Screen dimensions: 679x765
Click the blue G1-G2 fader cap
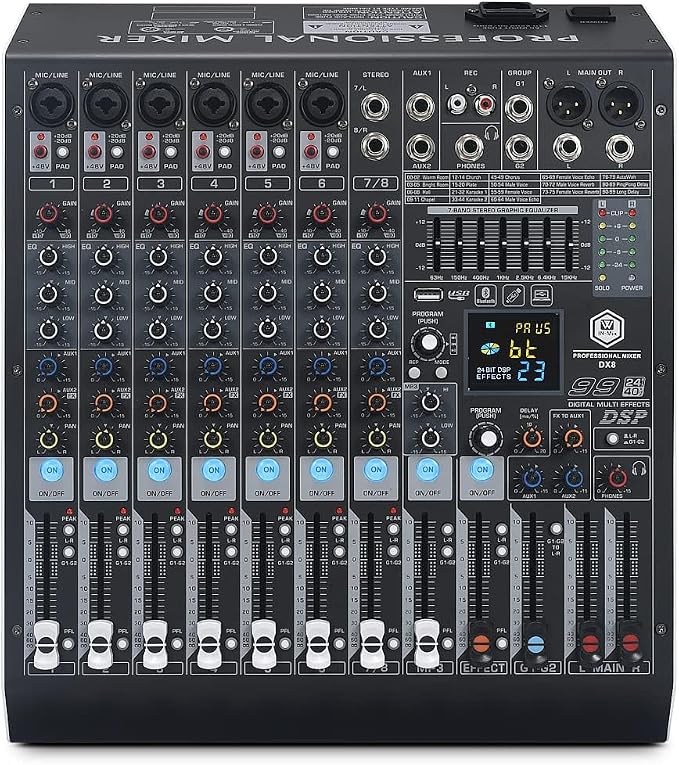pos(536,642)
